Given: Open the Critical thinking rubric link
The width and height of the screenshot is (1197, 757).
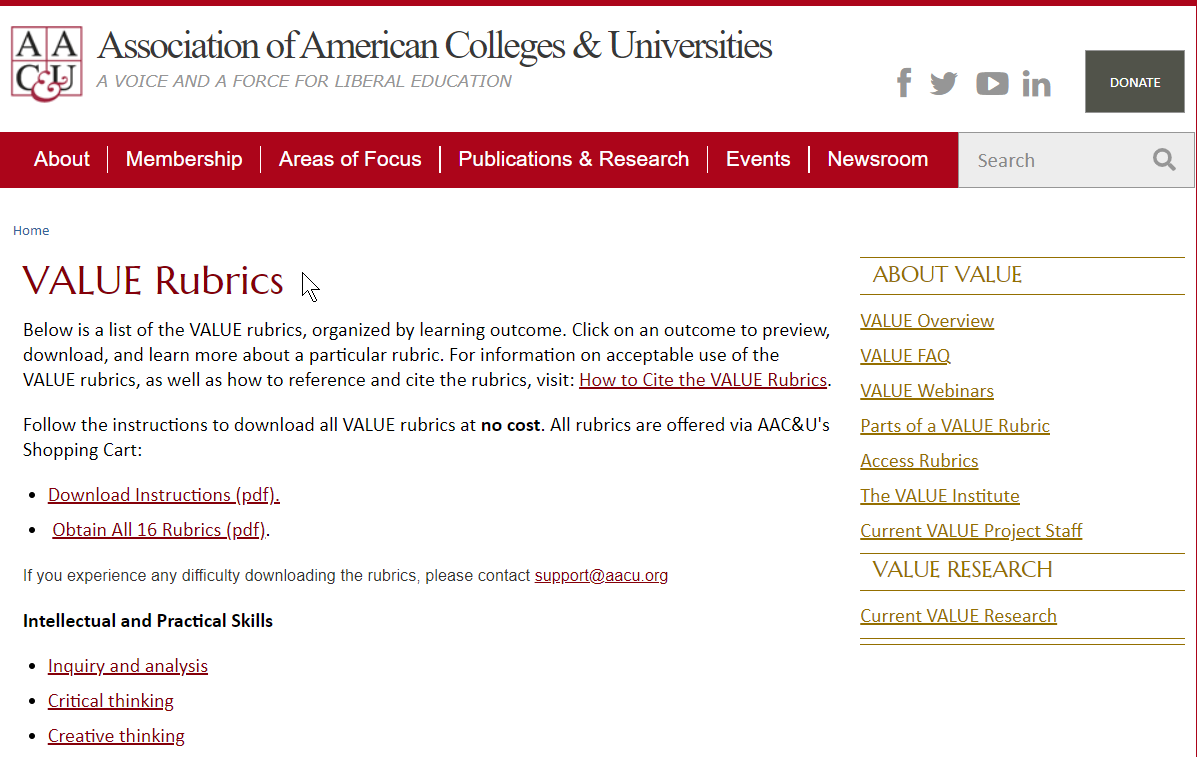Looking at the screenshot, I should (x=111, y=701).
